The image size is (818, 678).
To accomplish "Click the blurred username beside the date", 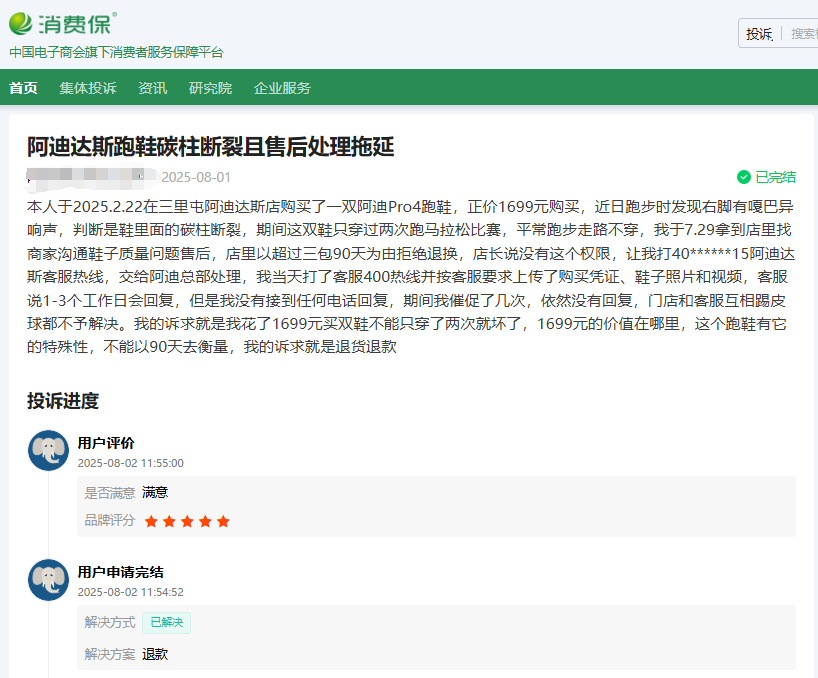I will pos(91,177).
